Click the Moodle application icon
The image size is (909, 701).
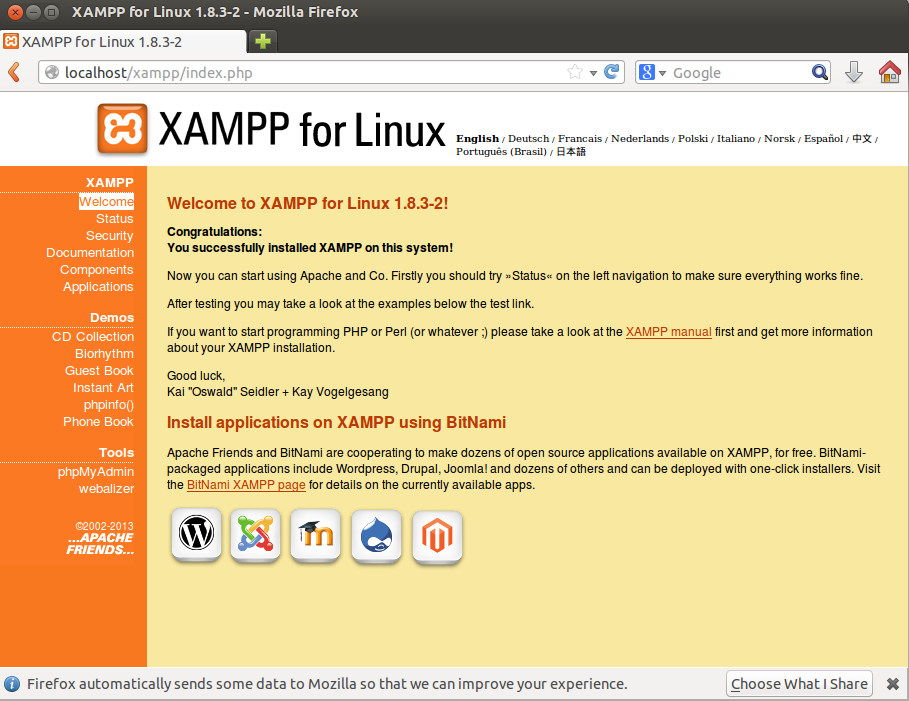315,535
